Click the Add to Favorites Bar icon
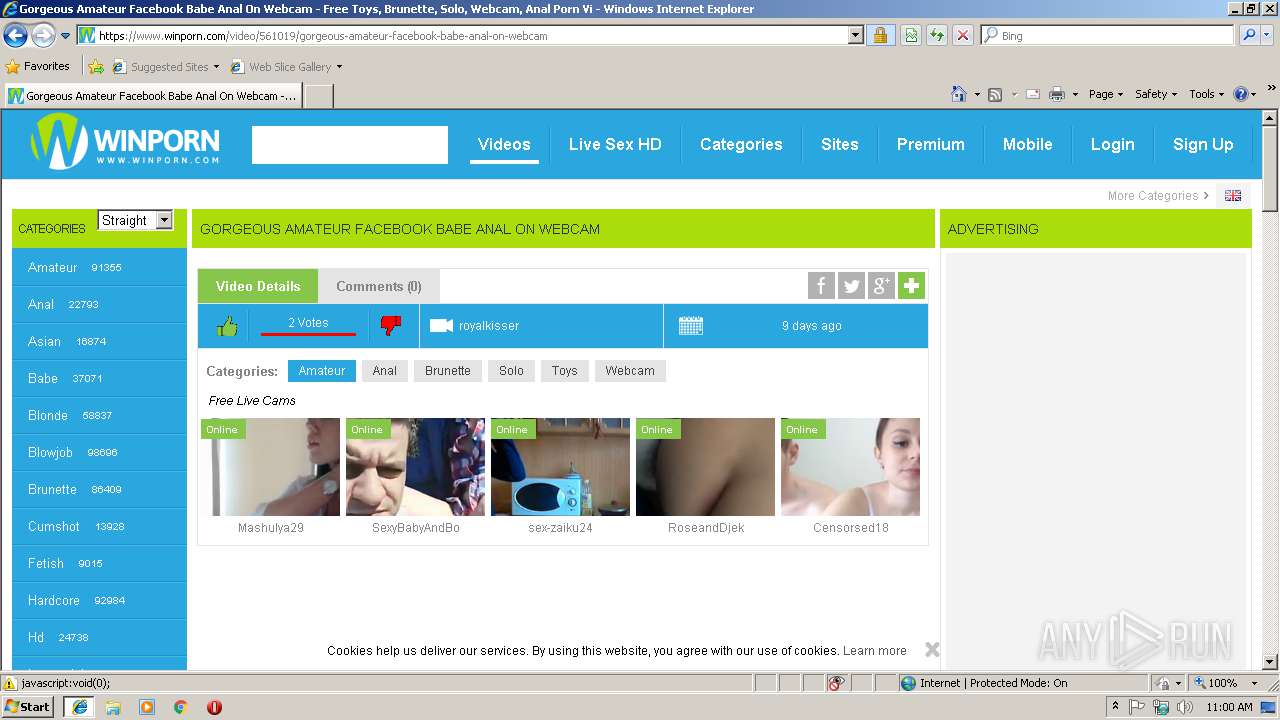The image size is (1280, 720). (96, 67)
